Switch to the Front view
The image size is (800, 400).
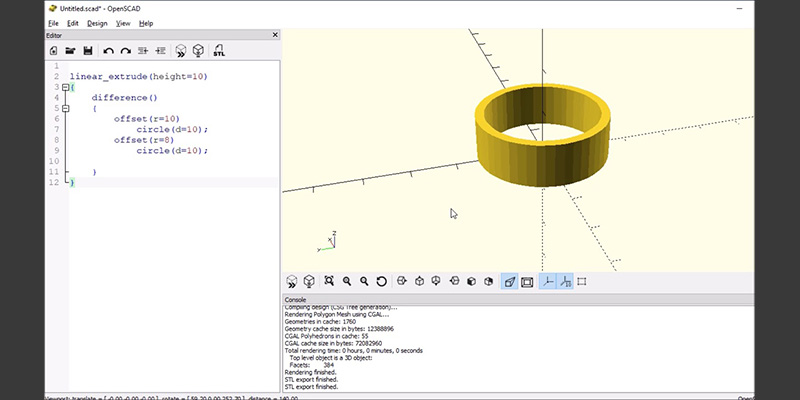tap(471, 281)
